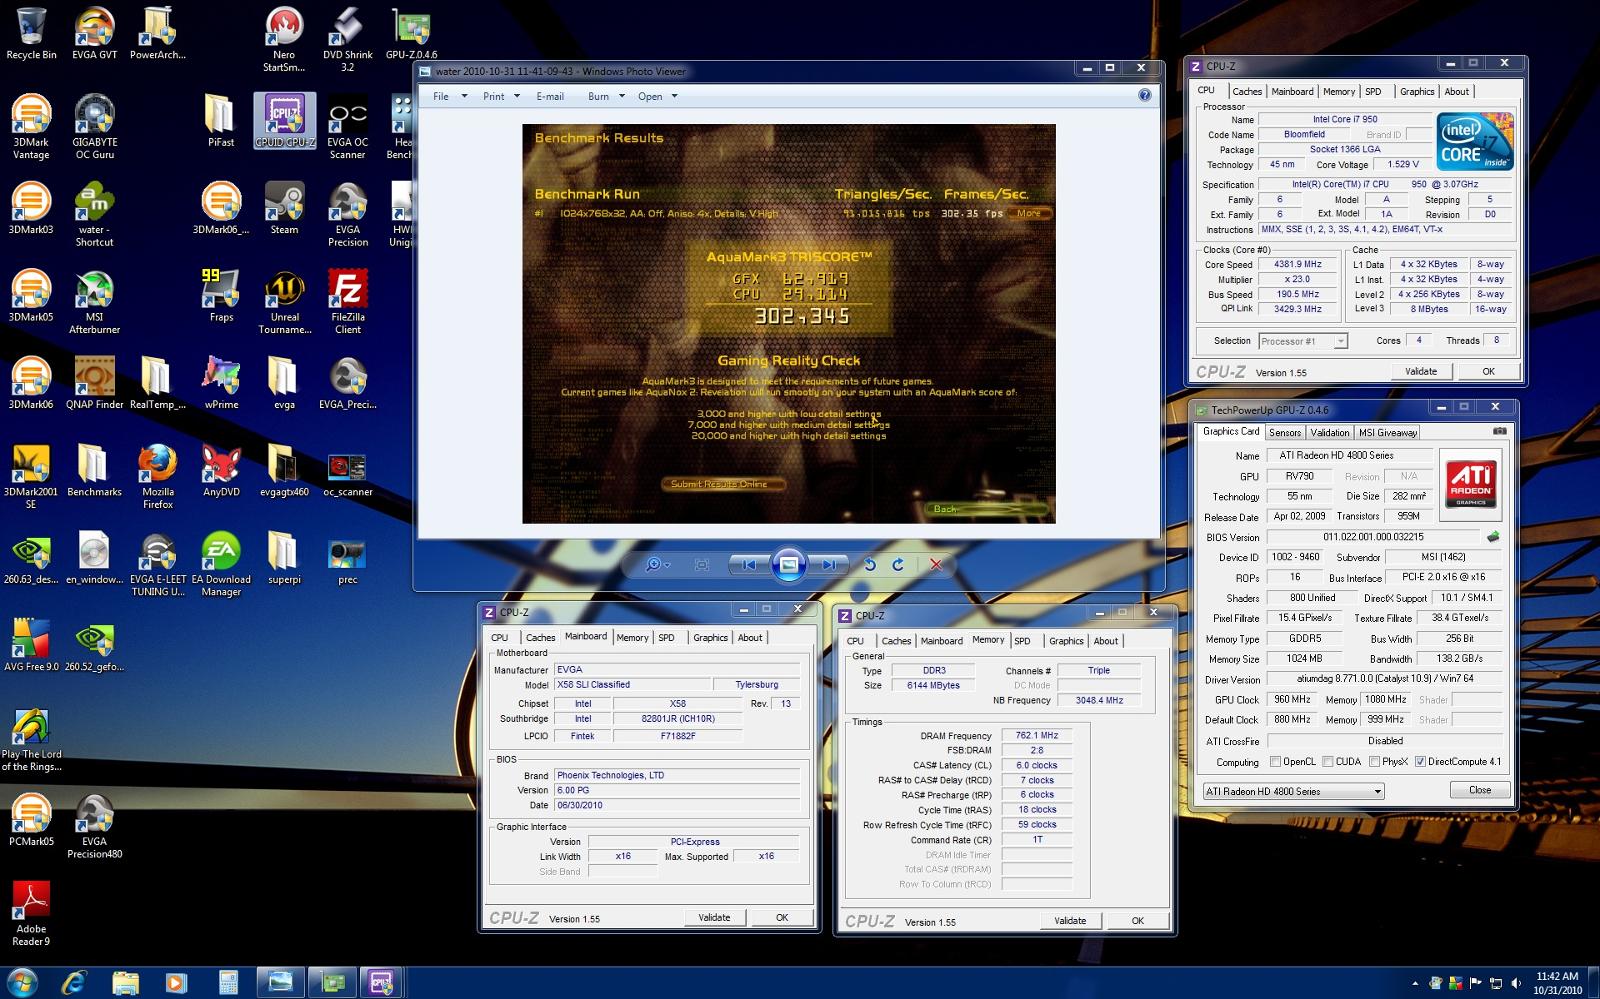The height and width of the screenshot is (999, 1600).
Task: Open the Validation tab in GPU-Z
Action: click(1329, 433)
